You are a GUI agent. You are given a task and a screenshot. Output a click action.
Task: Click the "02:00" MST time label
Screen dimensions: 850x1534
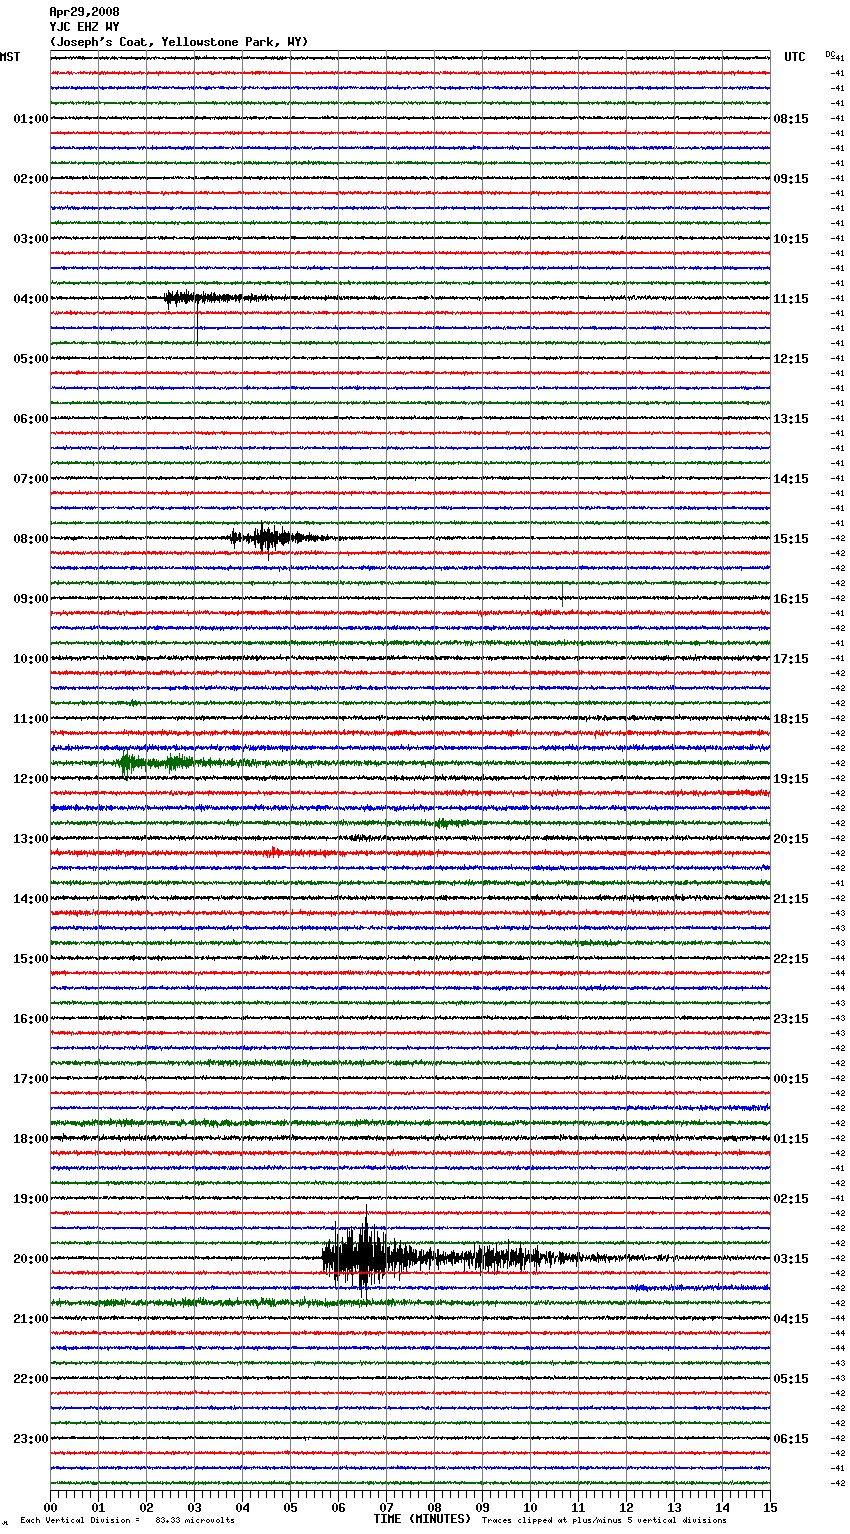30,179
